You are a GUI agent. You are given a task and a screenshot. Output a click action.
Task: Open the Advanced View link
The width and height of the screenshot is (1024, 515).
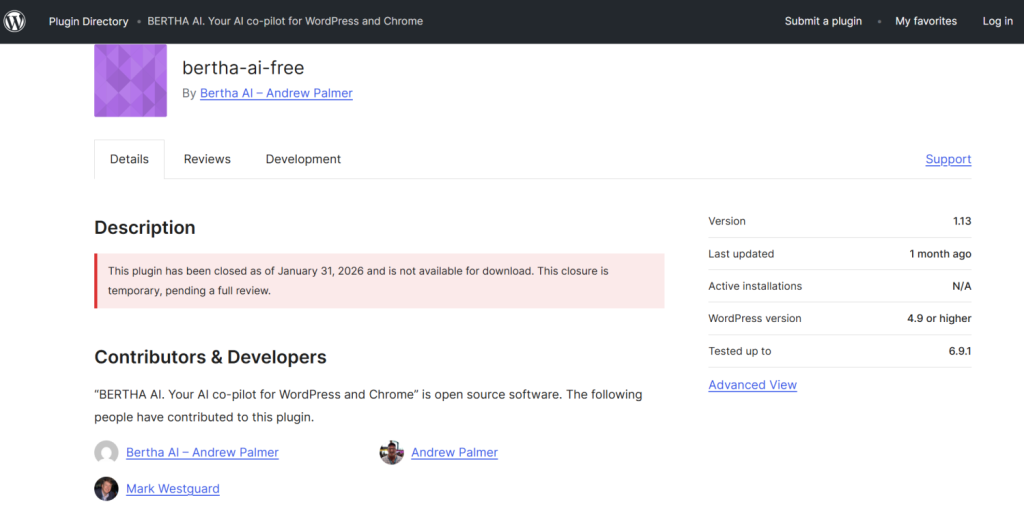[x=752, y=385]
